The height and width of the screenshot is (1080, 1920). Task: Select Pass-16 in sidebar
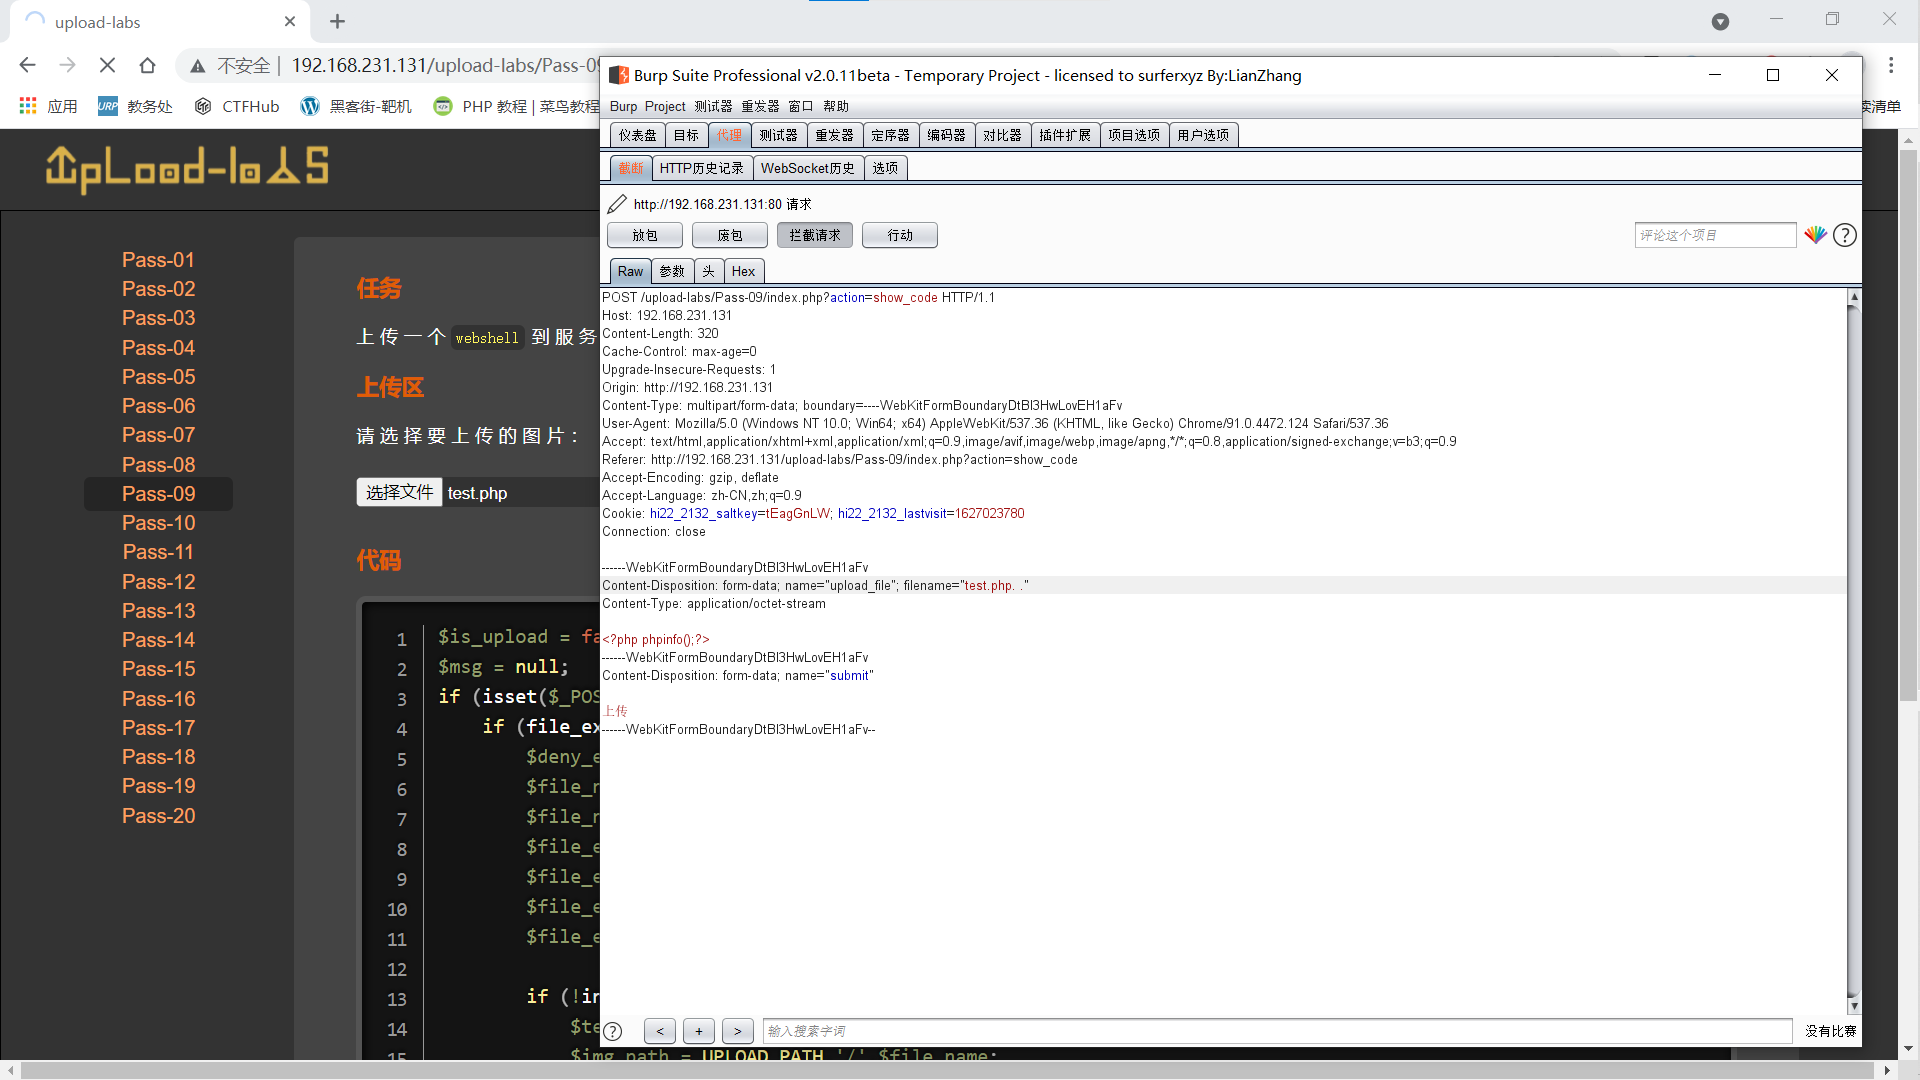(x=158, y=699)
